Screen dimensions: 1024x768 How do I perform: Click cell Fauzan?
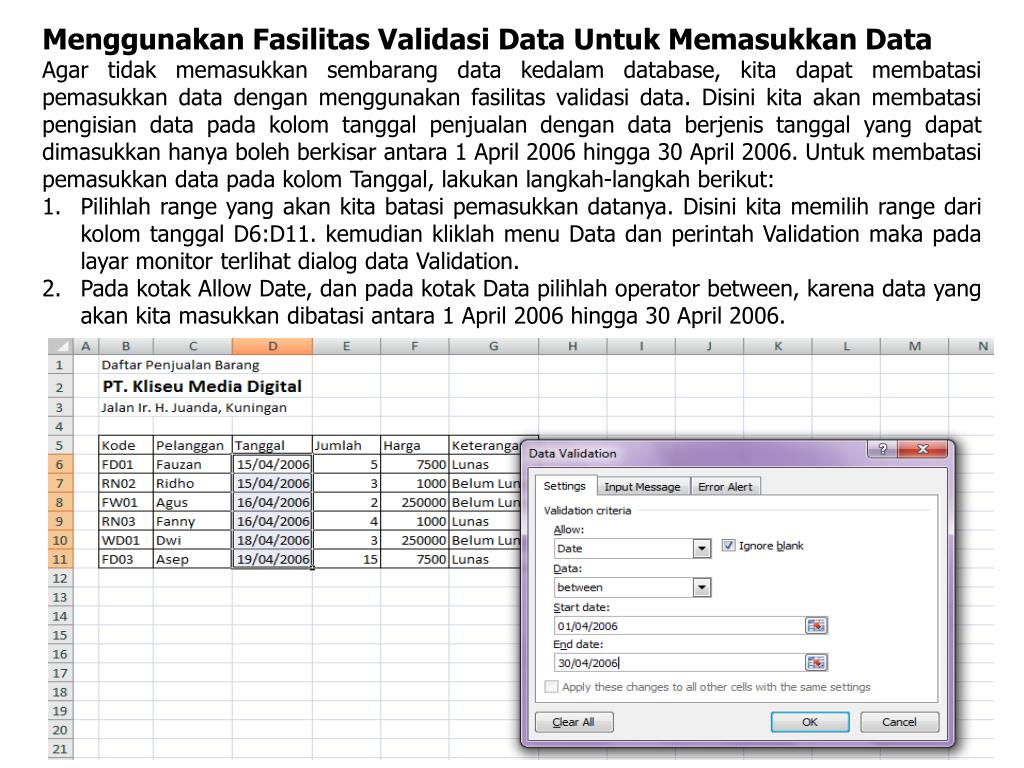(193, 464)
